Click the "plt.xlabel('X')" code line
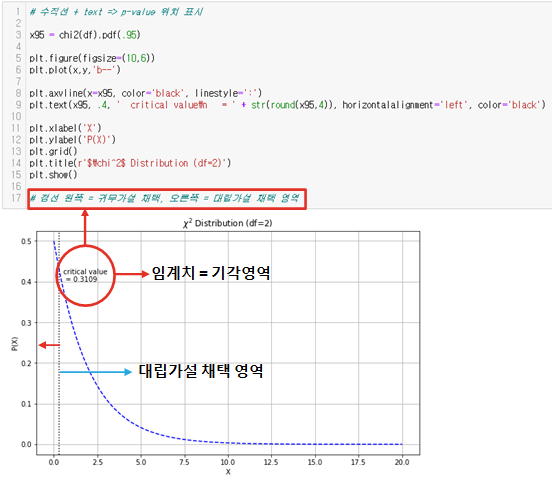Screen dimensions: 552x482 65,128
